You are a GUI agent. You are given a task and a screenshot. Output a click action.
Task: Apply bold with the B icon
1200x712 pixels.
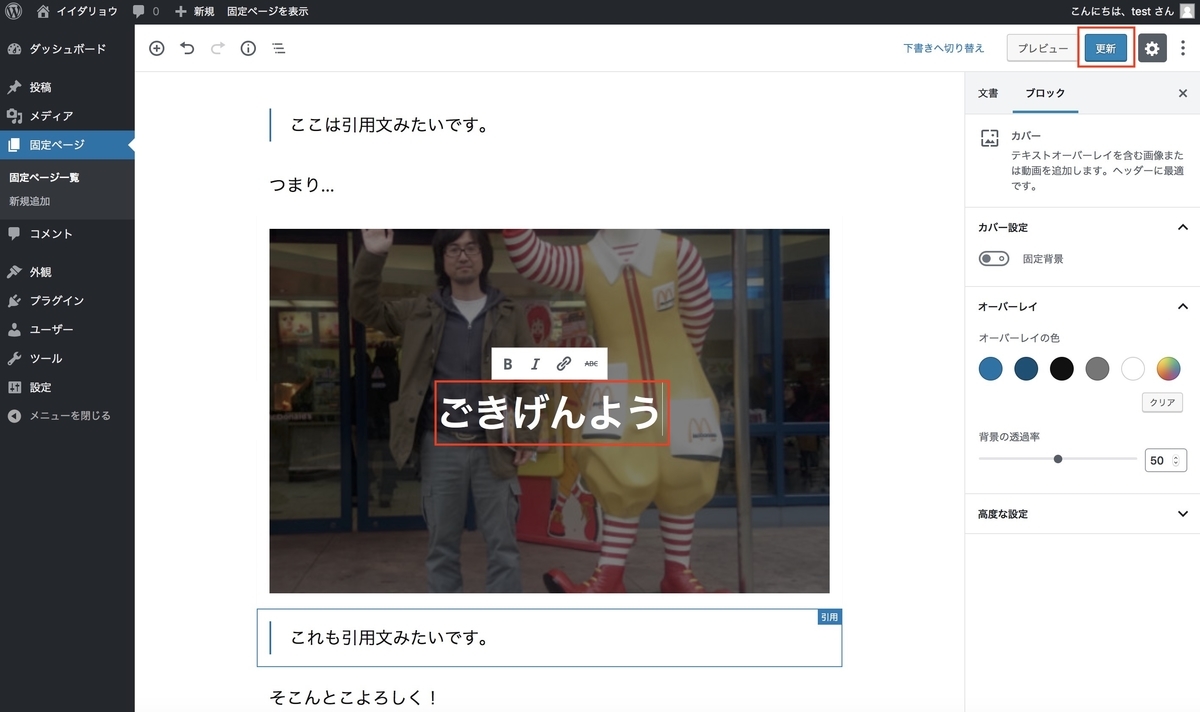(x=507, y=364)
